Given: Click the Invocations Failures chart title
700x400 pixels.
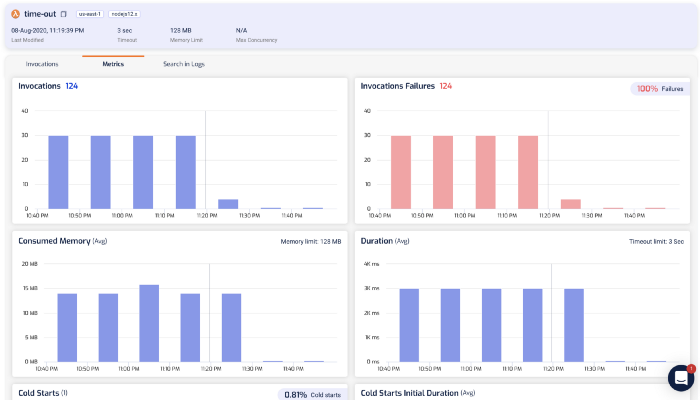Looking at the screenshot, I should [397, 87].
